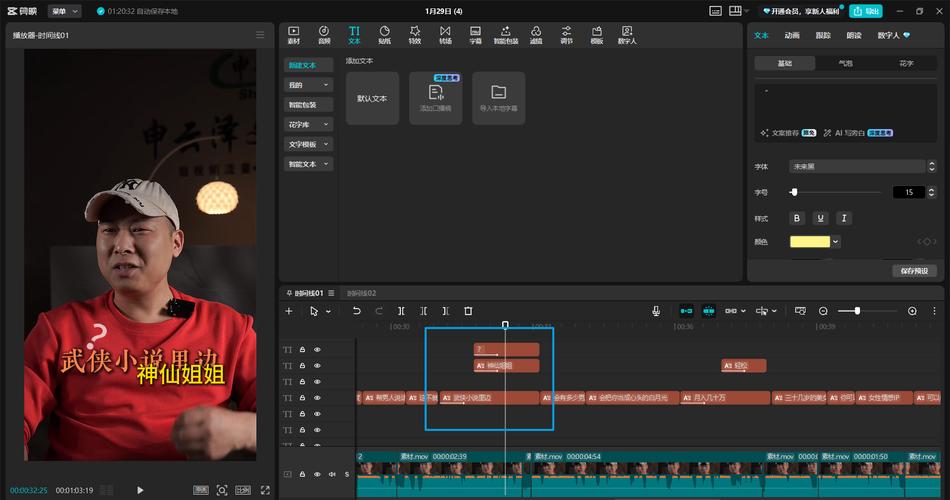Switch to the 动画 animation tab

click(792, 36)
